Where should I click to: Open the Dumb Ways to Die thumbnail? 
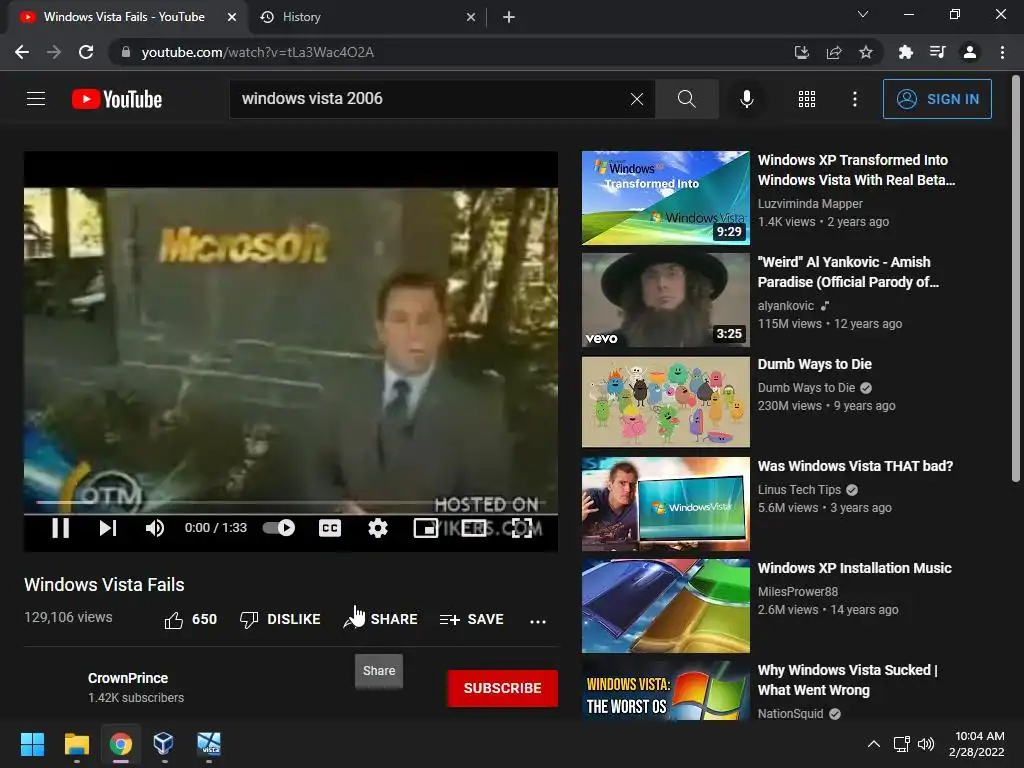click(665, 402)
